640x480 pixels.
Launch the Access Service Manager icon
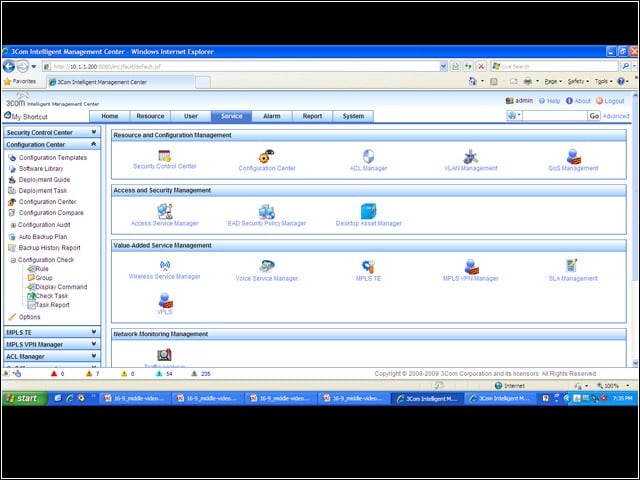tap(165, 211)
